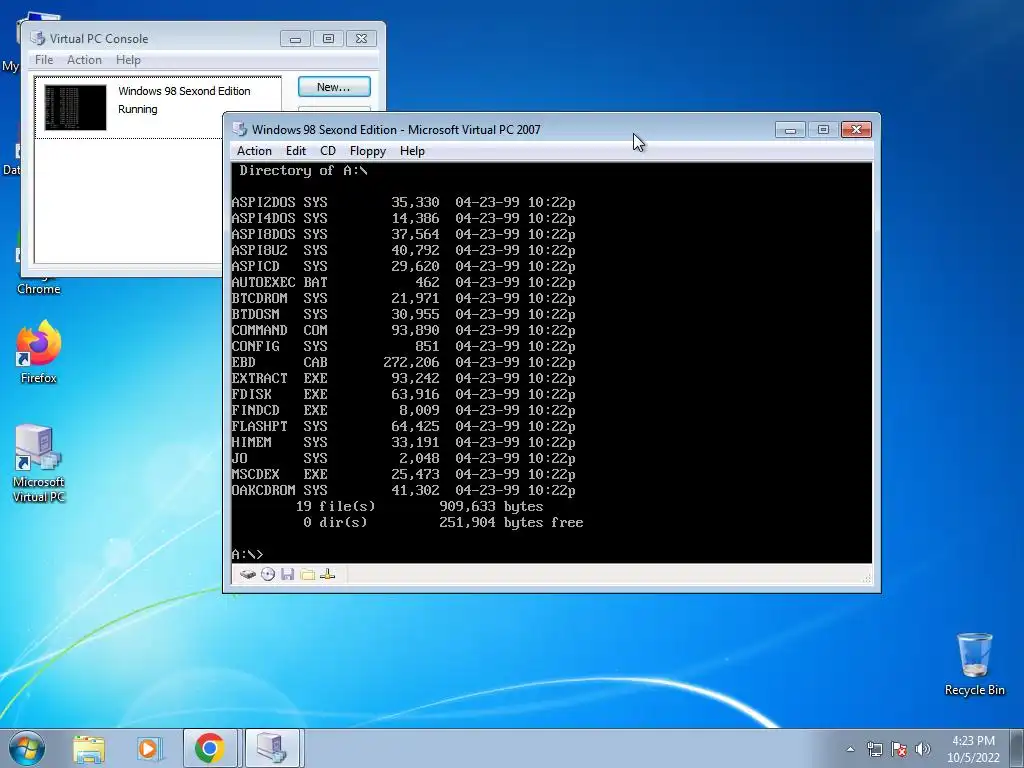Viewport: 1024px width, 768px height.
Task: Open the Edit menu in the VM window
Action: [x=296, y=151]
